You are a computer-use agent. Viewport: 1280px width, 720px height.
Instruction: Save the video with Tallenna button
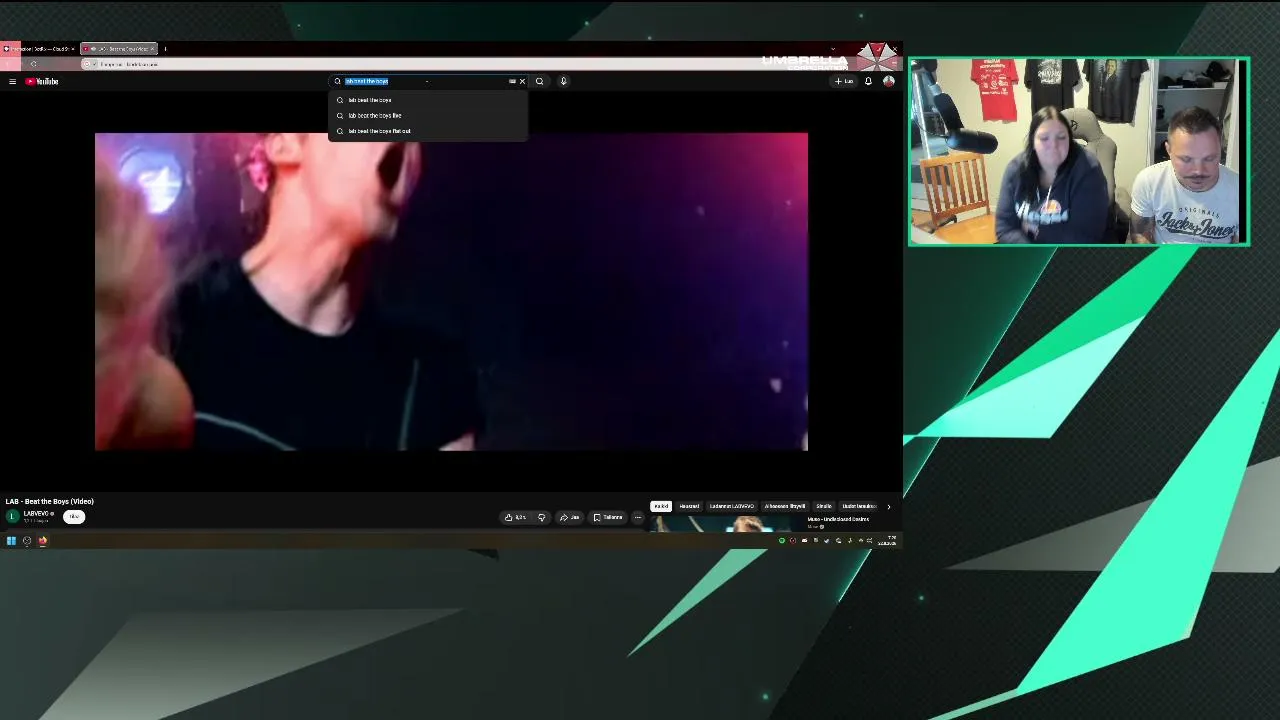[608, 517]
